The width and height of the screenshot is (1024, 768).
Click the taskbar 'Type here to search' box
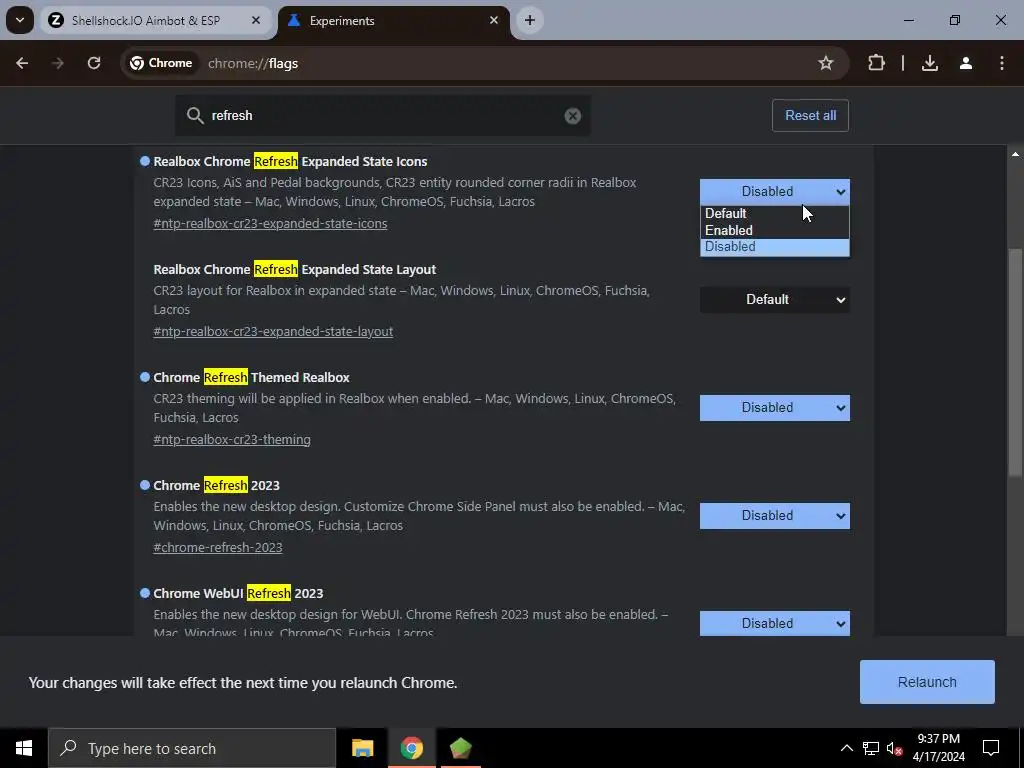(192, 748)
